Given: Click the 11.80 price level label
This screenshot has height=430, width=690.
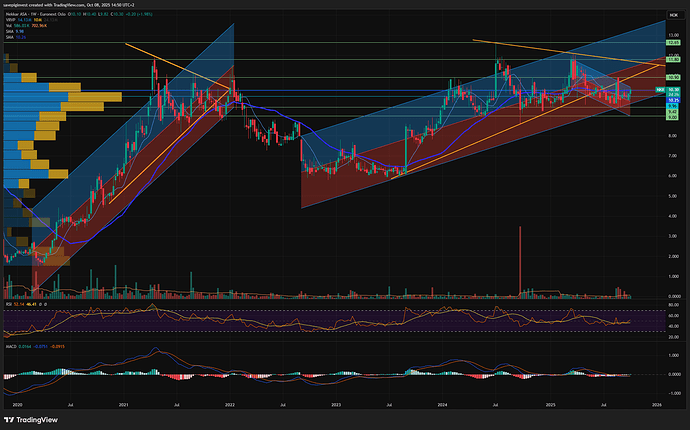Looking at the screenshot, I should tap(673, 60).
